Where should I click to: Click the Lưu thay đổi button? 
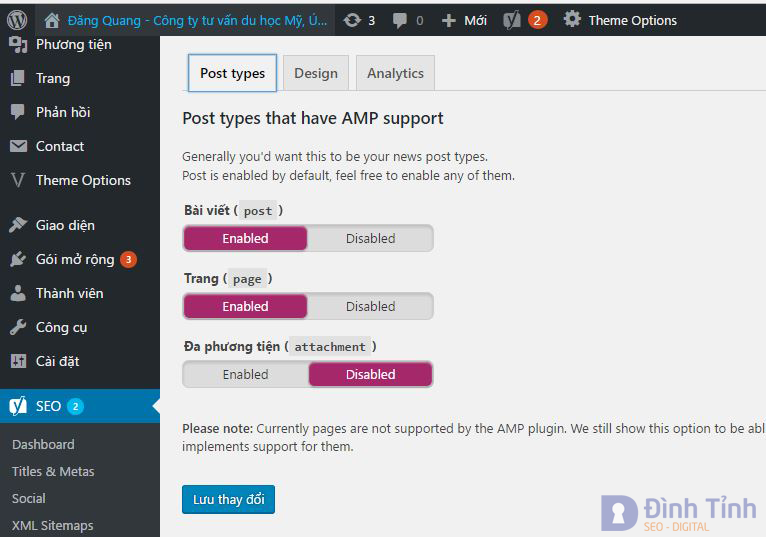tap(228, 499)
